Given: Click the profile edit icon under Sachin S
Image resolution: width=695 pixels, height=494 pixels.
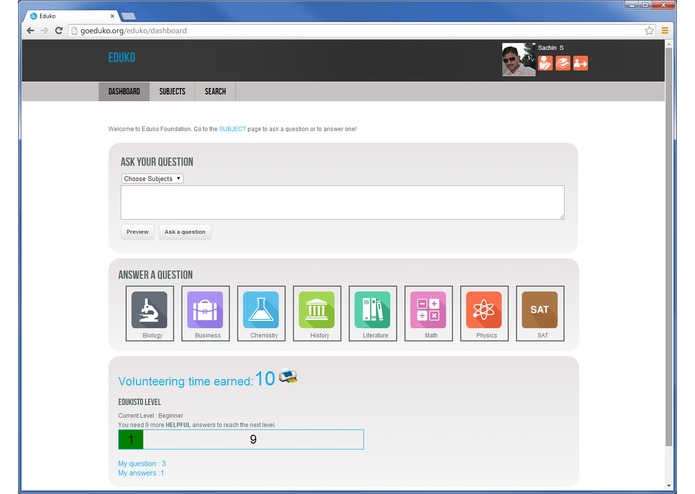Looking at the screenshot, I should coord(545,63).
